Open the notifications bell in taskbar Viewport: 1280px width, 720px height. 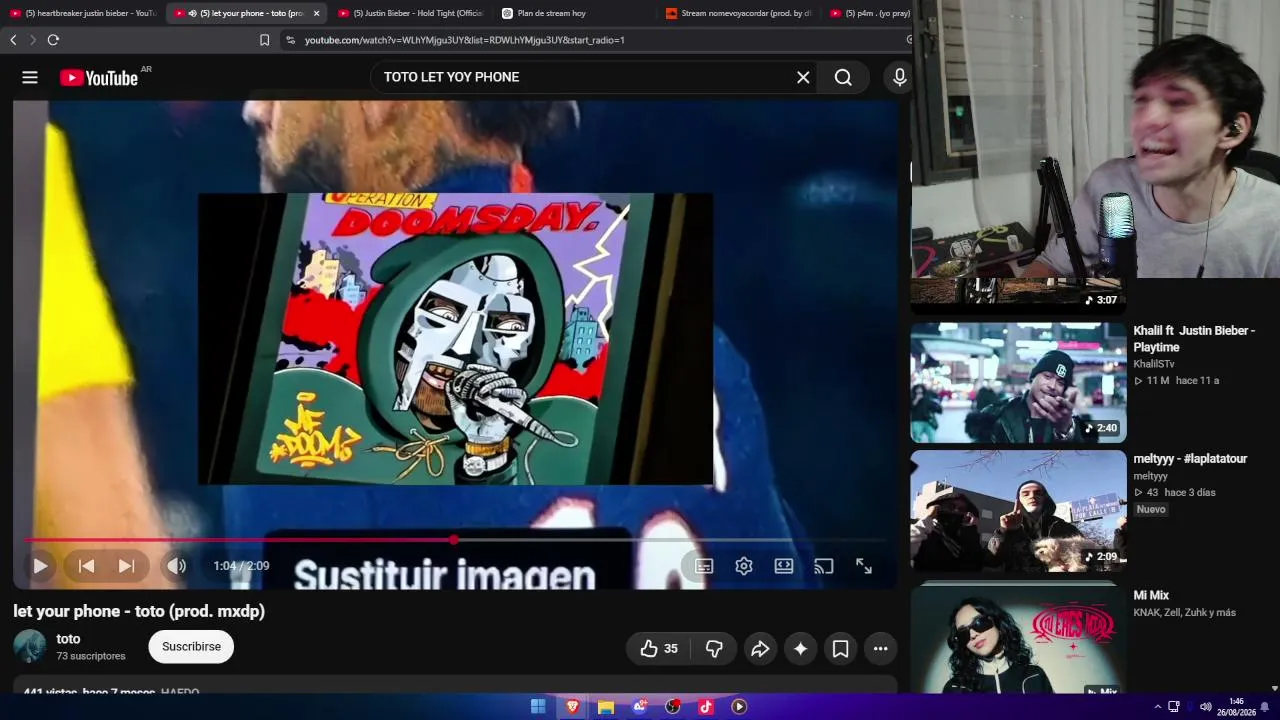tap(1264, 707)
